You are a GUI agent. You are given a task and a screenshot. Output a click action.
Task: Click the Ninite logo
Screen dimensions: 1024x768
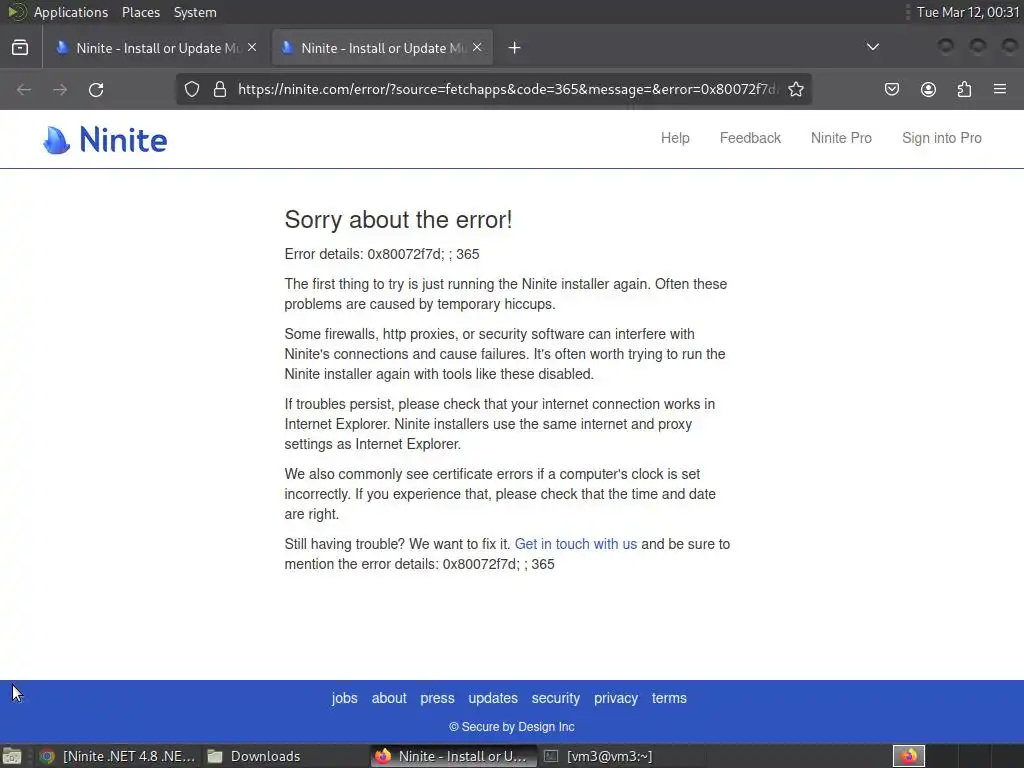pyautogui.click(x=105, y=140)
